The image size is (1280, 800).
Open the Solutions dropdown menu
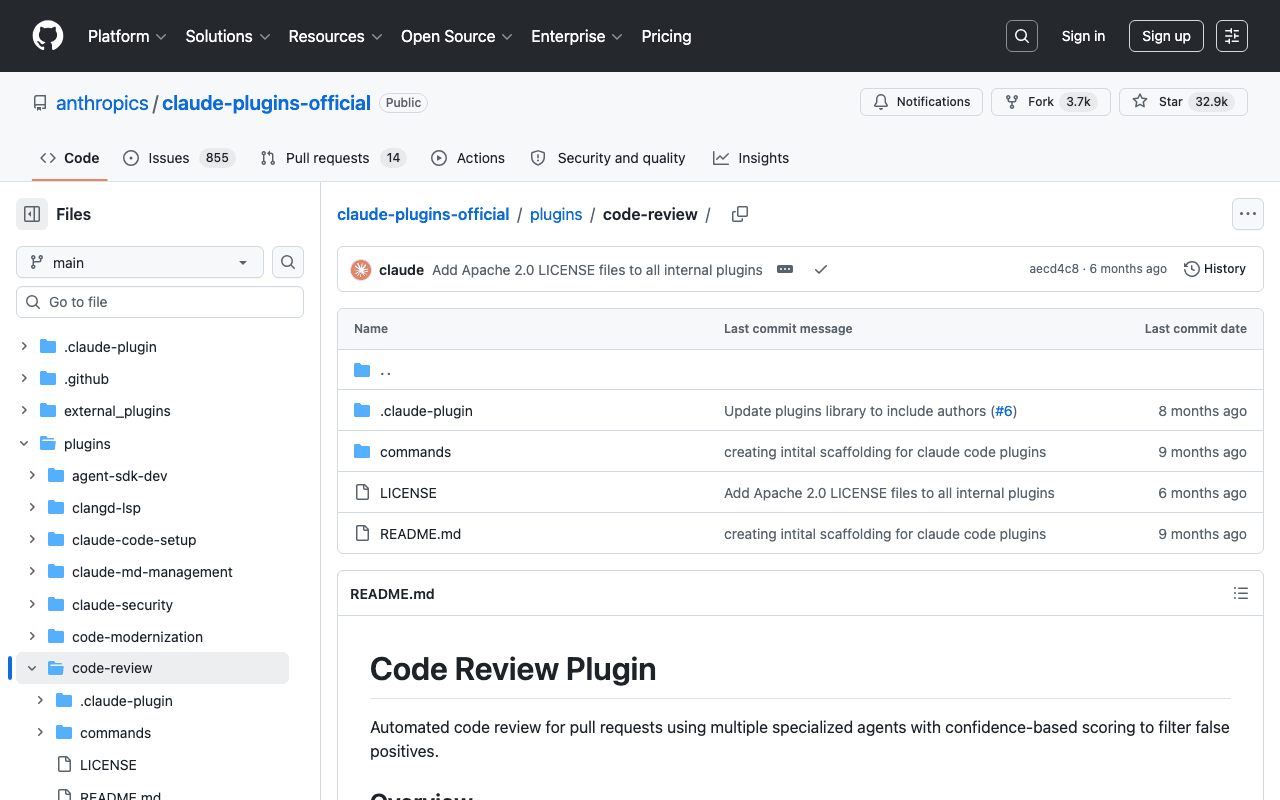point(228,36)
